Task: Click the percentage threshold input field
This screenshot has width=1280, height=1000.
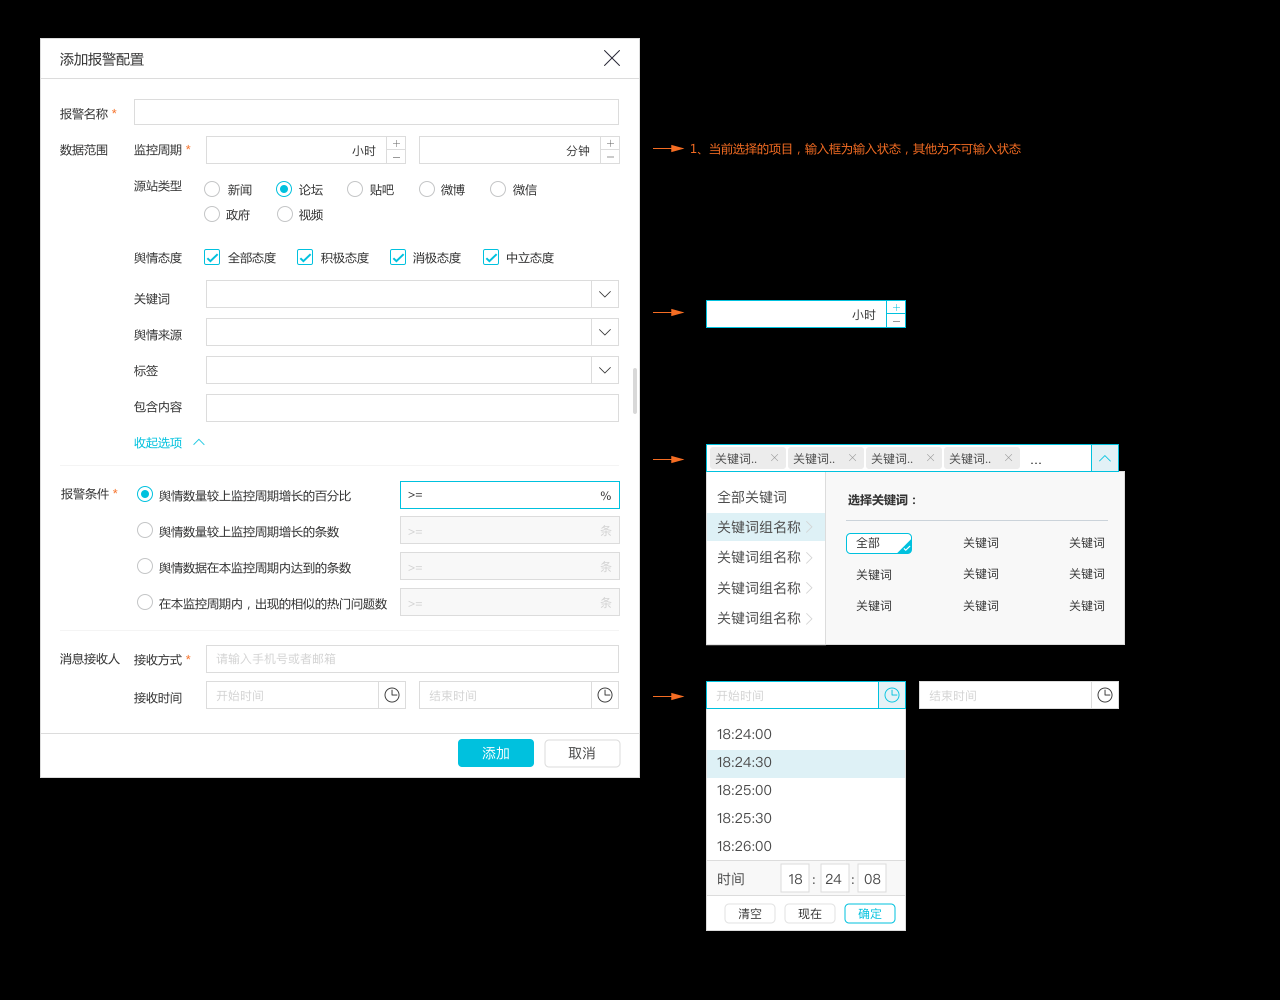Action: [510, 495]
